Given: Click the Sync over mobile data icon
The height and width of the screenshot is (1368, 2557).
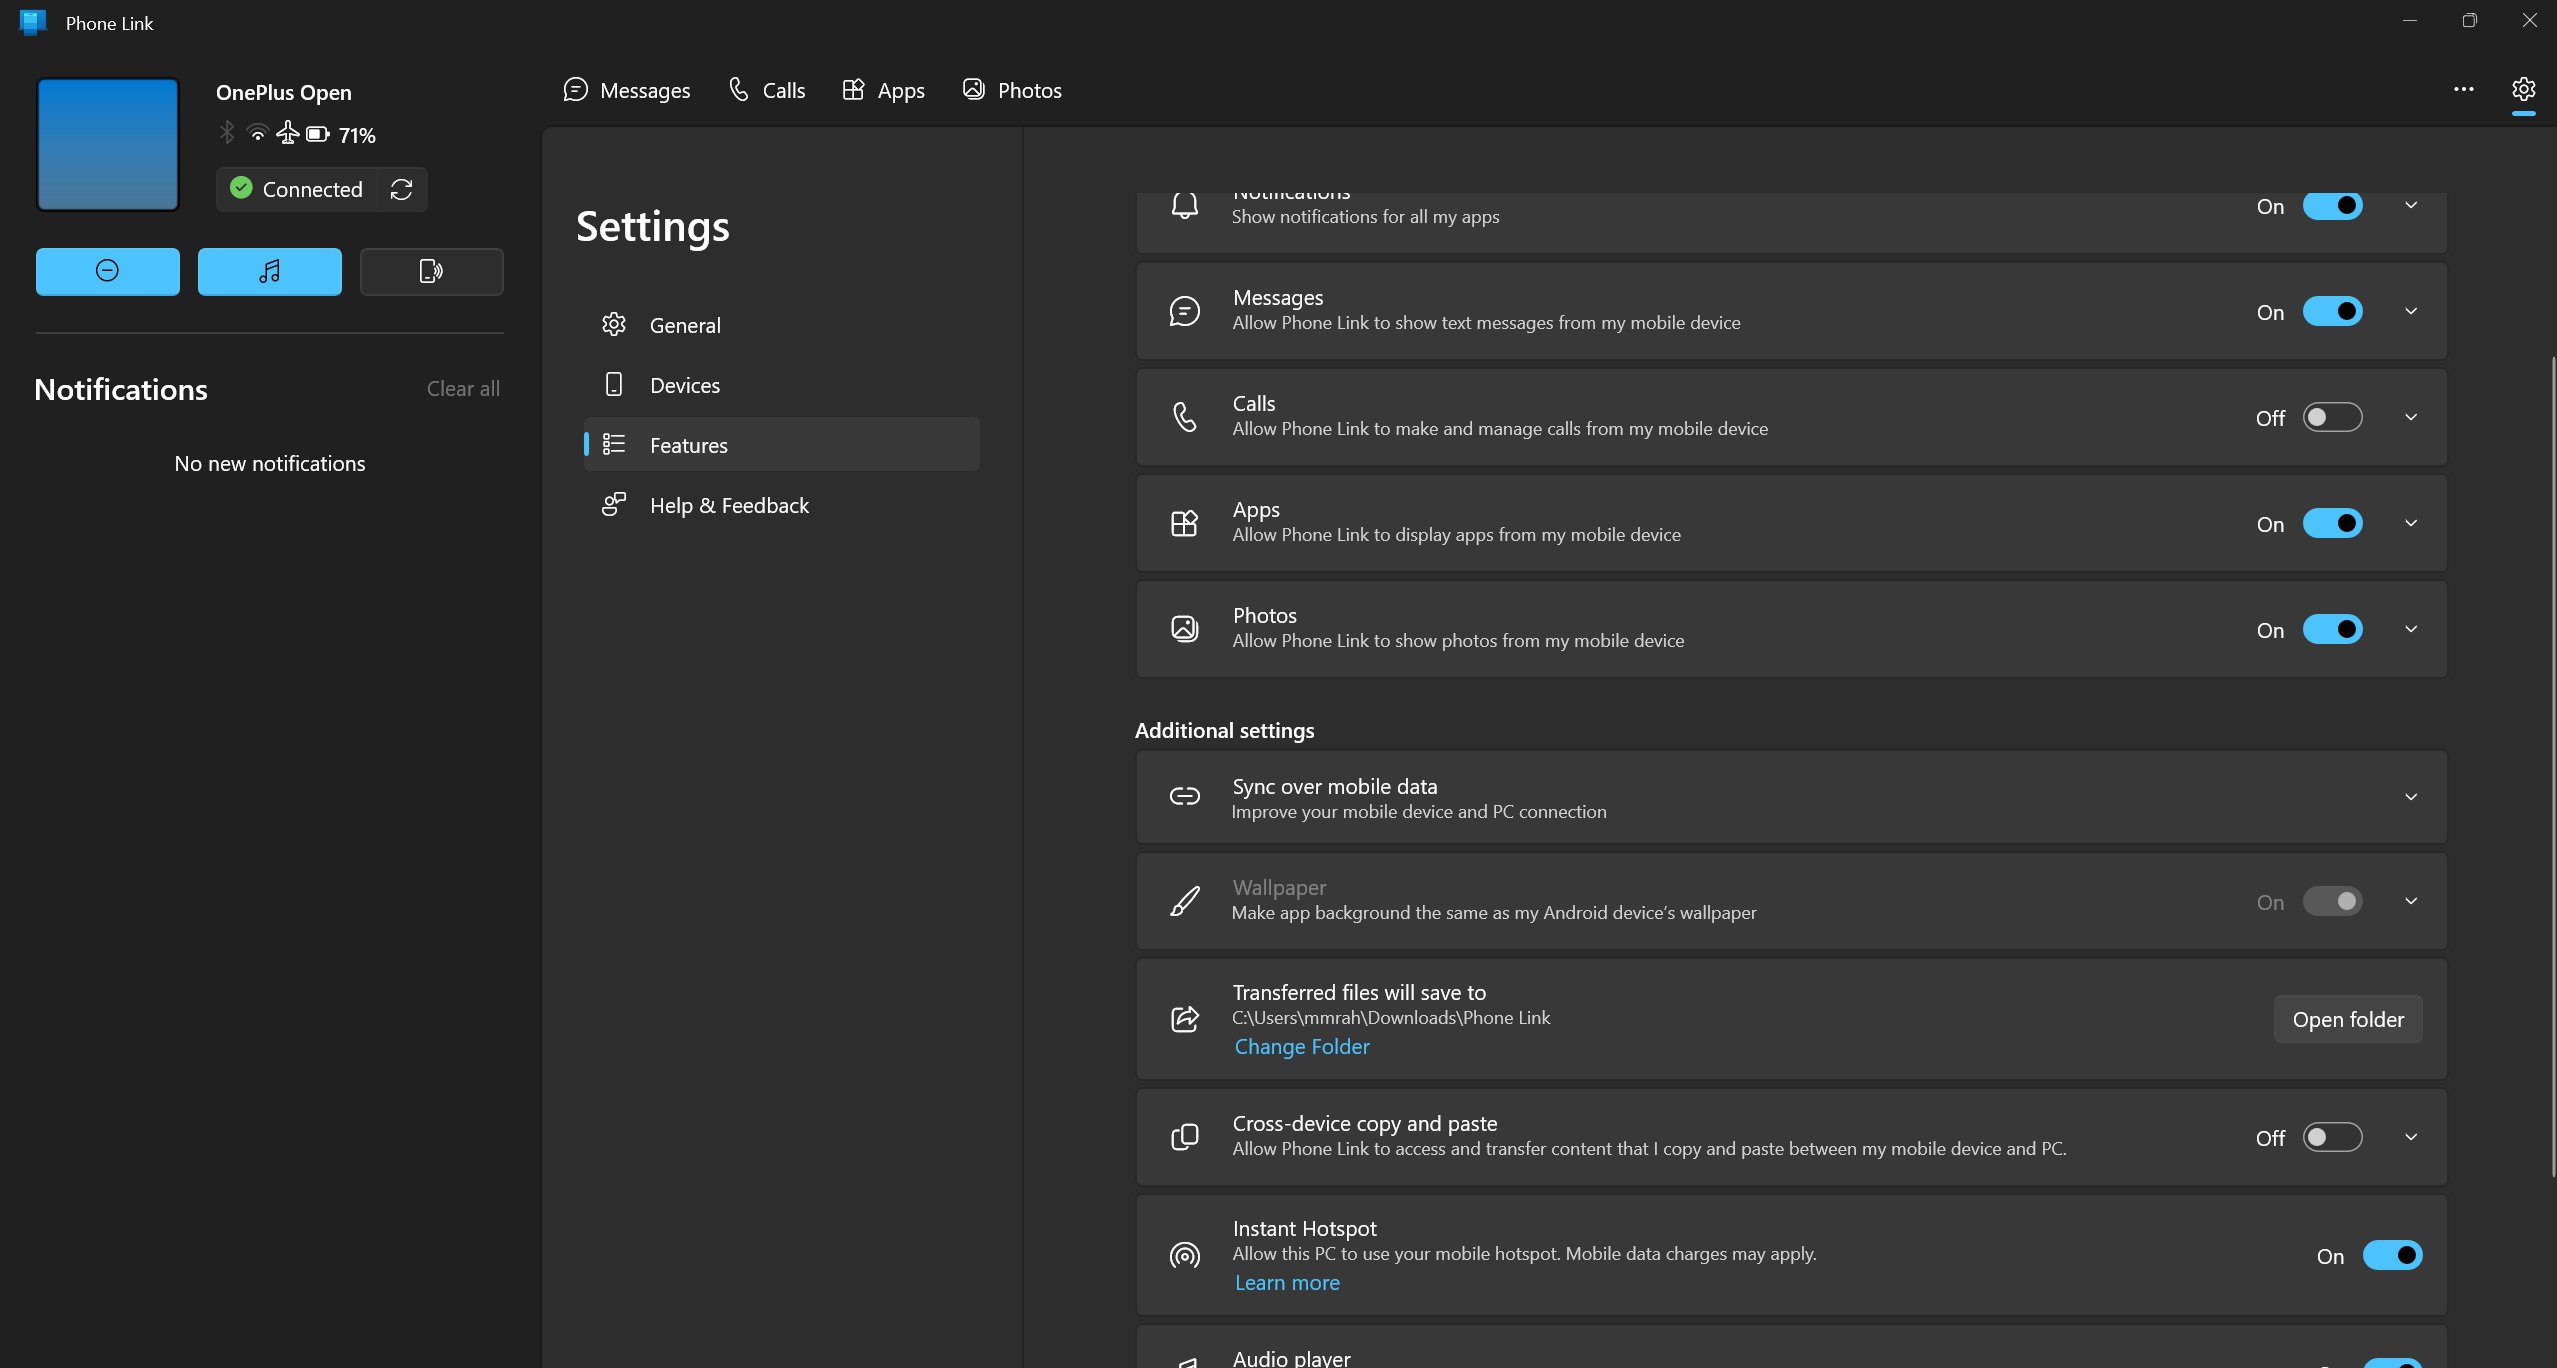Looking at the screenshot, I should coord(1184,796).
